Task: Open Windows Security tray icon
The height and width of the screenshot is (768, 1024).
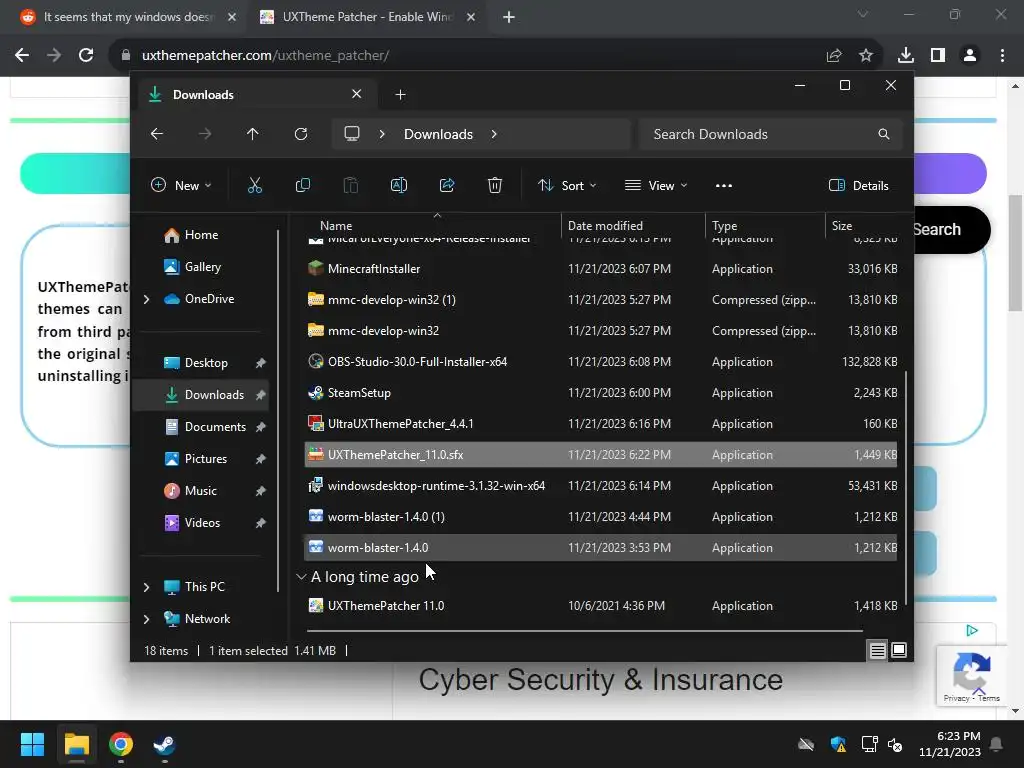Action: pos(838,744)
